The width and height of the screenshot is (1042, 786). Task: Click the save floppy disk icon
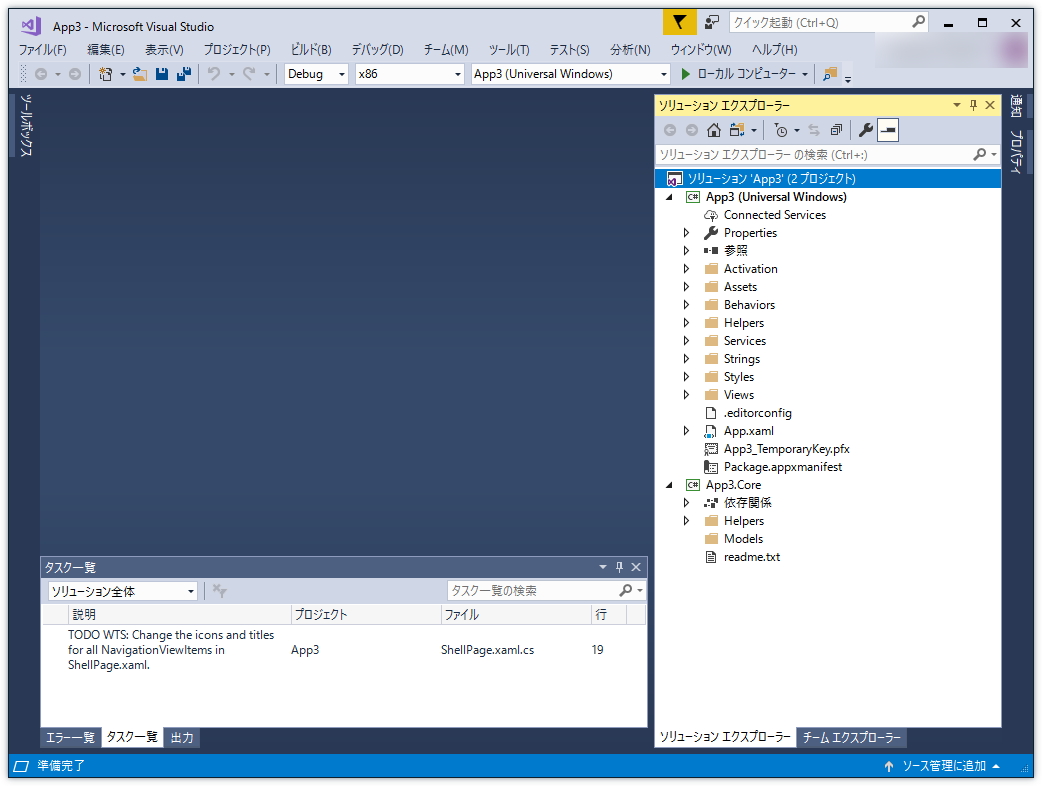coord(161,74)
